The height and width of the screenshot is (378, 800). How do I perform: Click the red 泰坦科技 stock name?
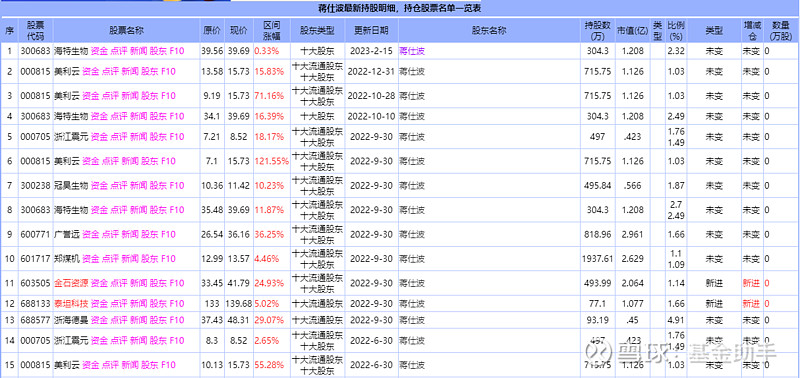point(71,304)
